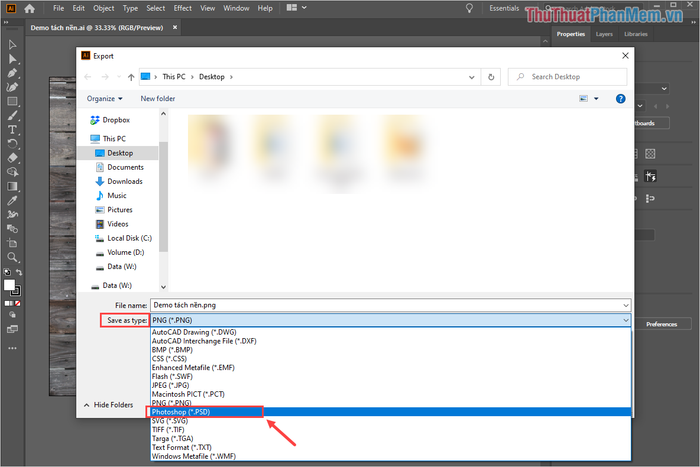Expand the File name dropdown arrow
The height and width of the screenshot is (467, 700).
pos(626,305)
